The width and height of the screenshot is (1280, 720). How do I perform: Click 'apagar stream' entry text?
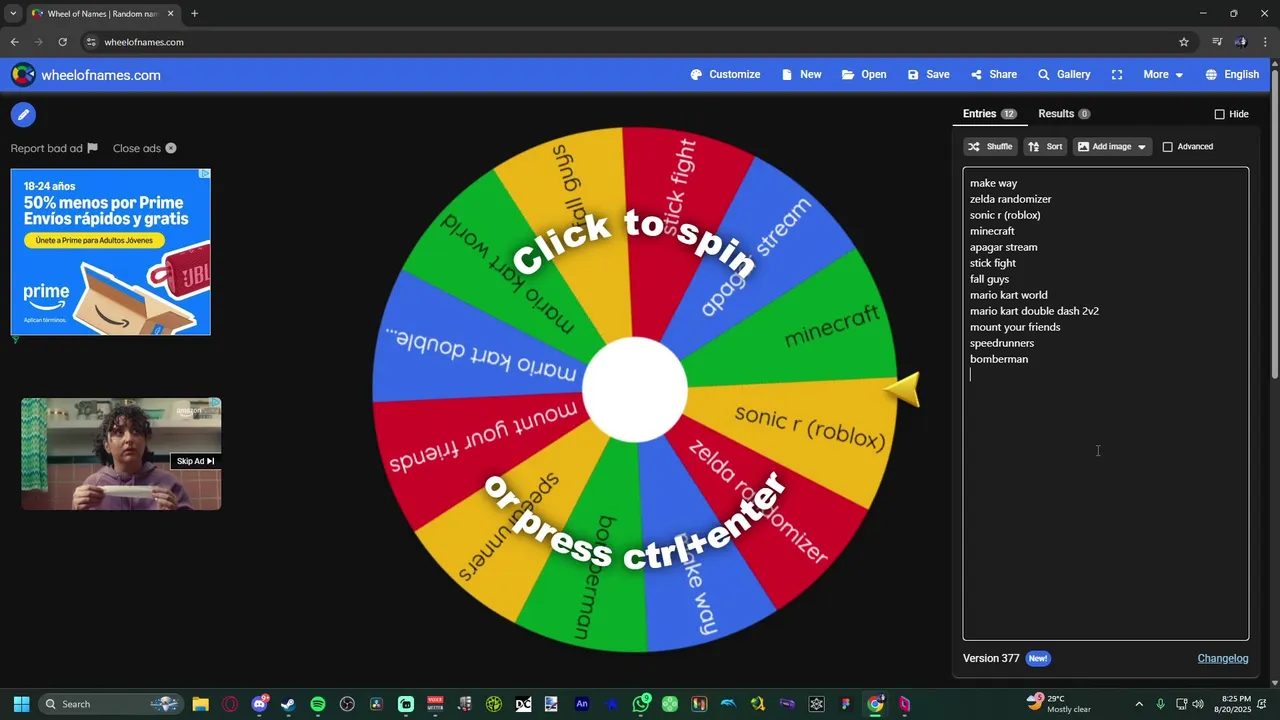[x=1003, y=247]
